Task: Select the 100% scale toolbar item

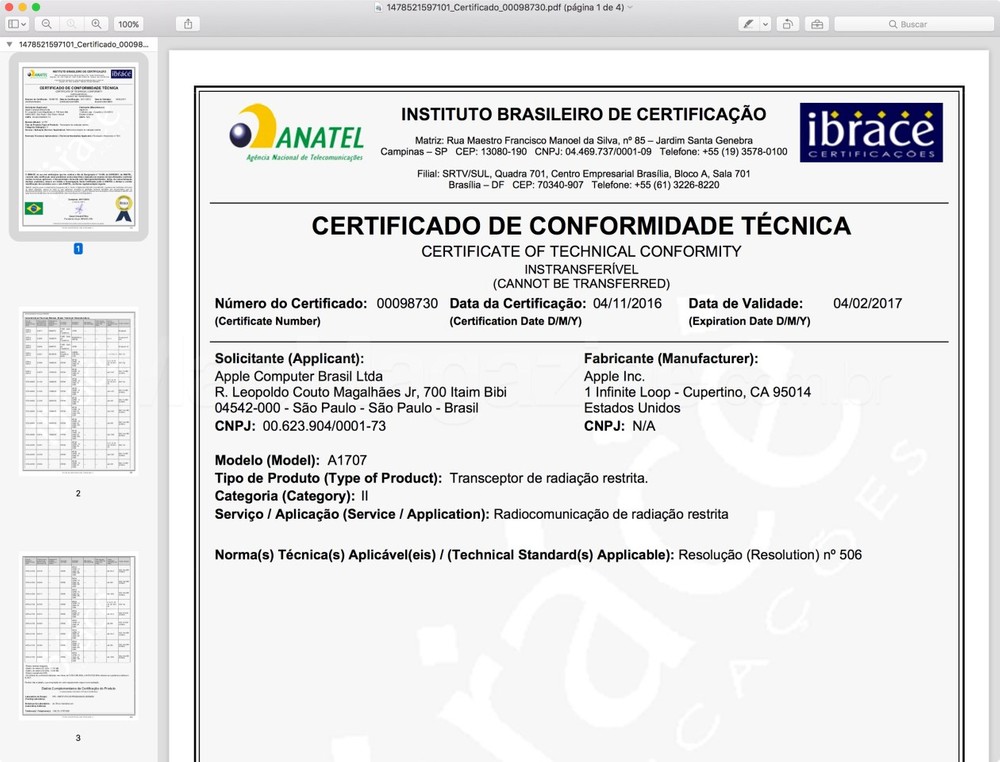Action: [128, 23]
